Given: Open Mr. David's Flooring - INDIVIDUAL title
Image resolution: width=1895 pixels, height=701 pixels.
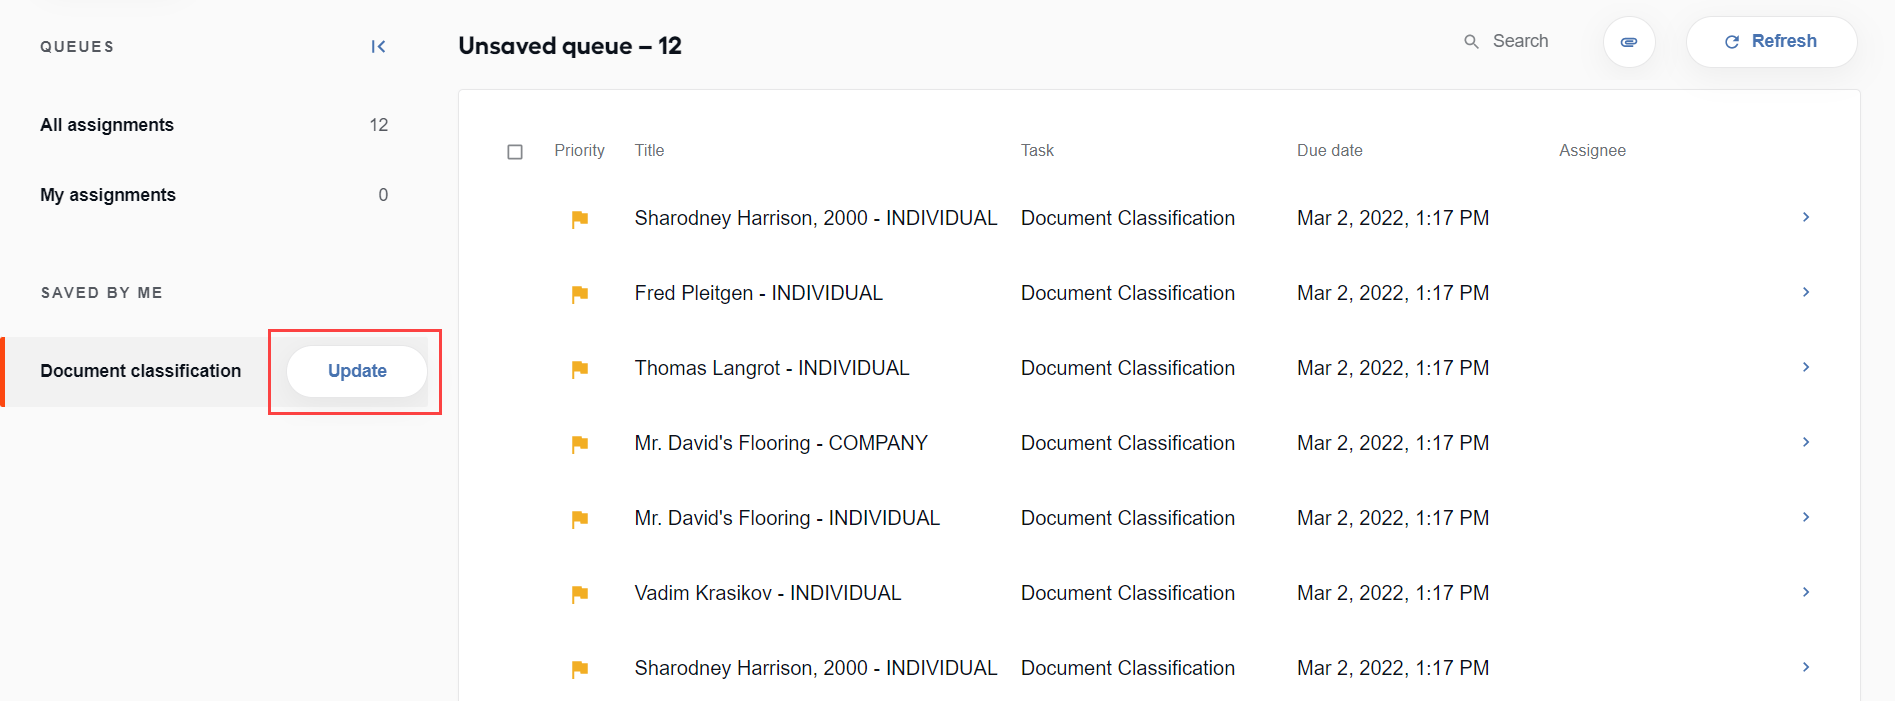Looking at the screenshot, I should point(787,518).
